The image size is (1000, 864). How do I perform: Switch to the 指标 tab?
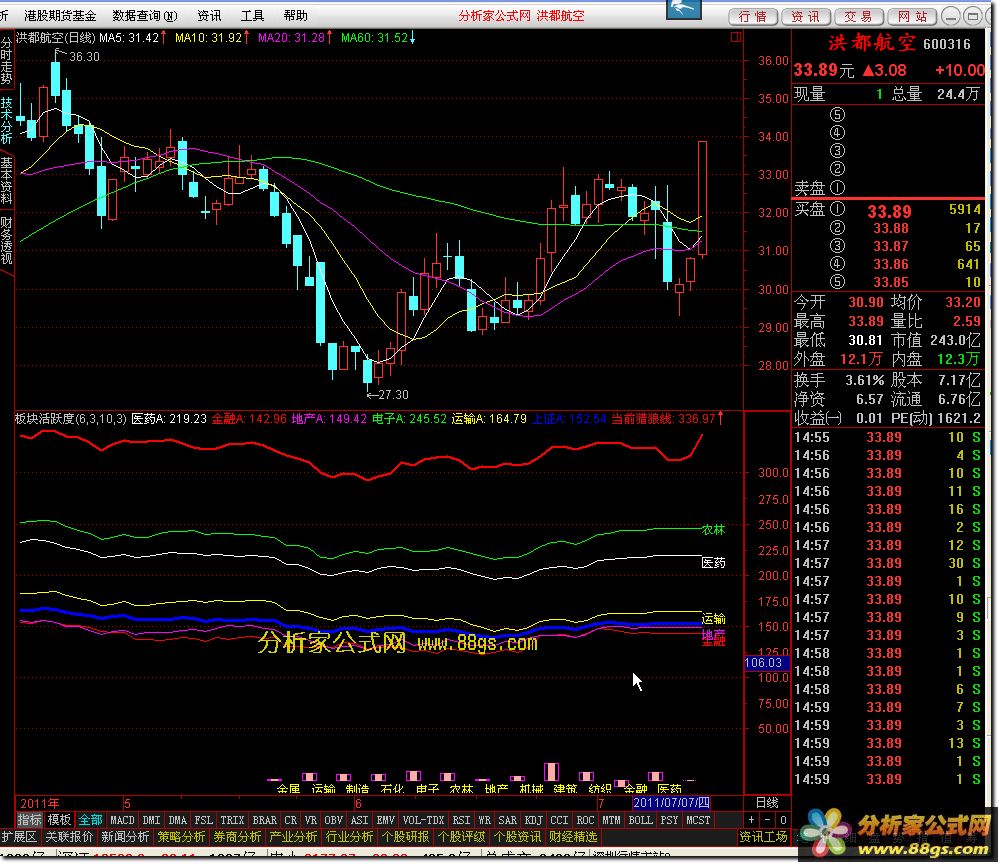tap(29, 820)
